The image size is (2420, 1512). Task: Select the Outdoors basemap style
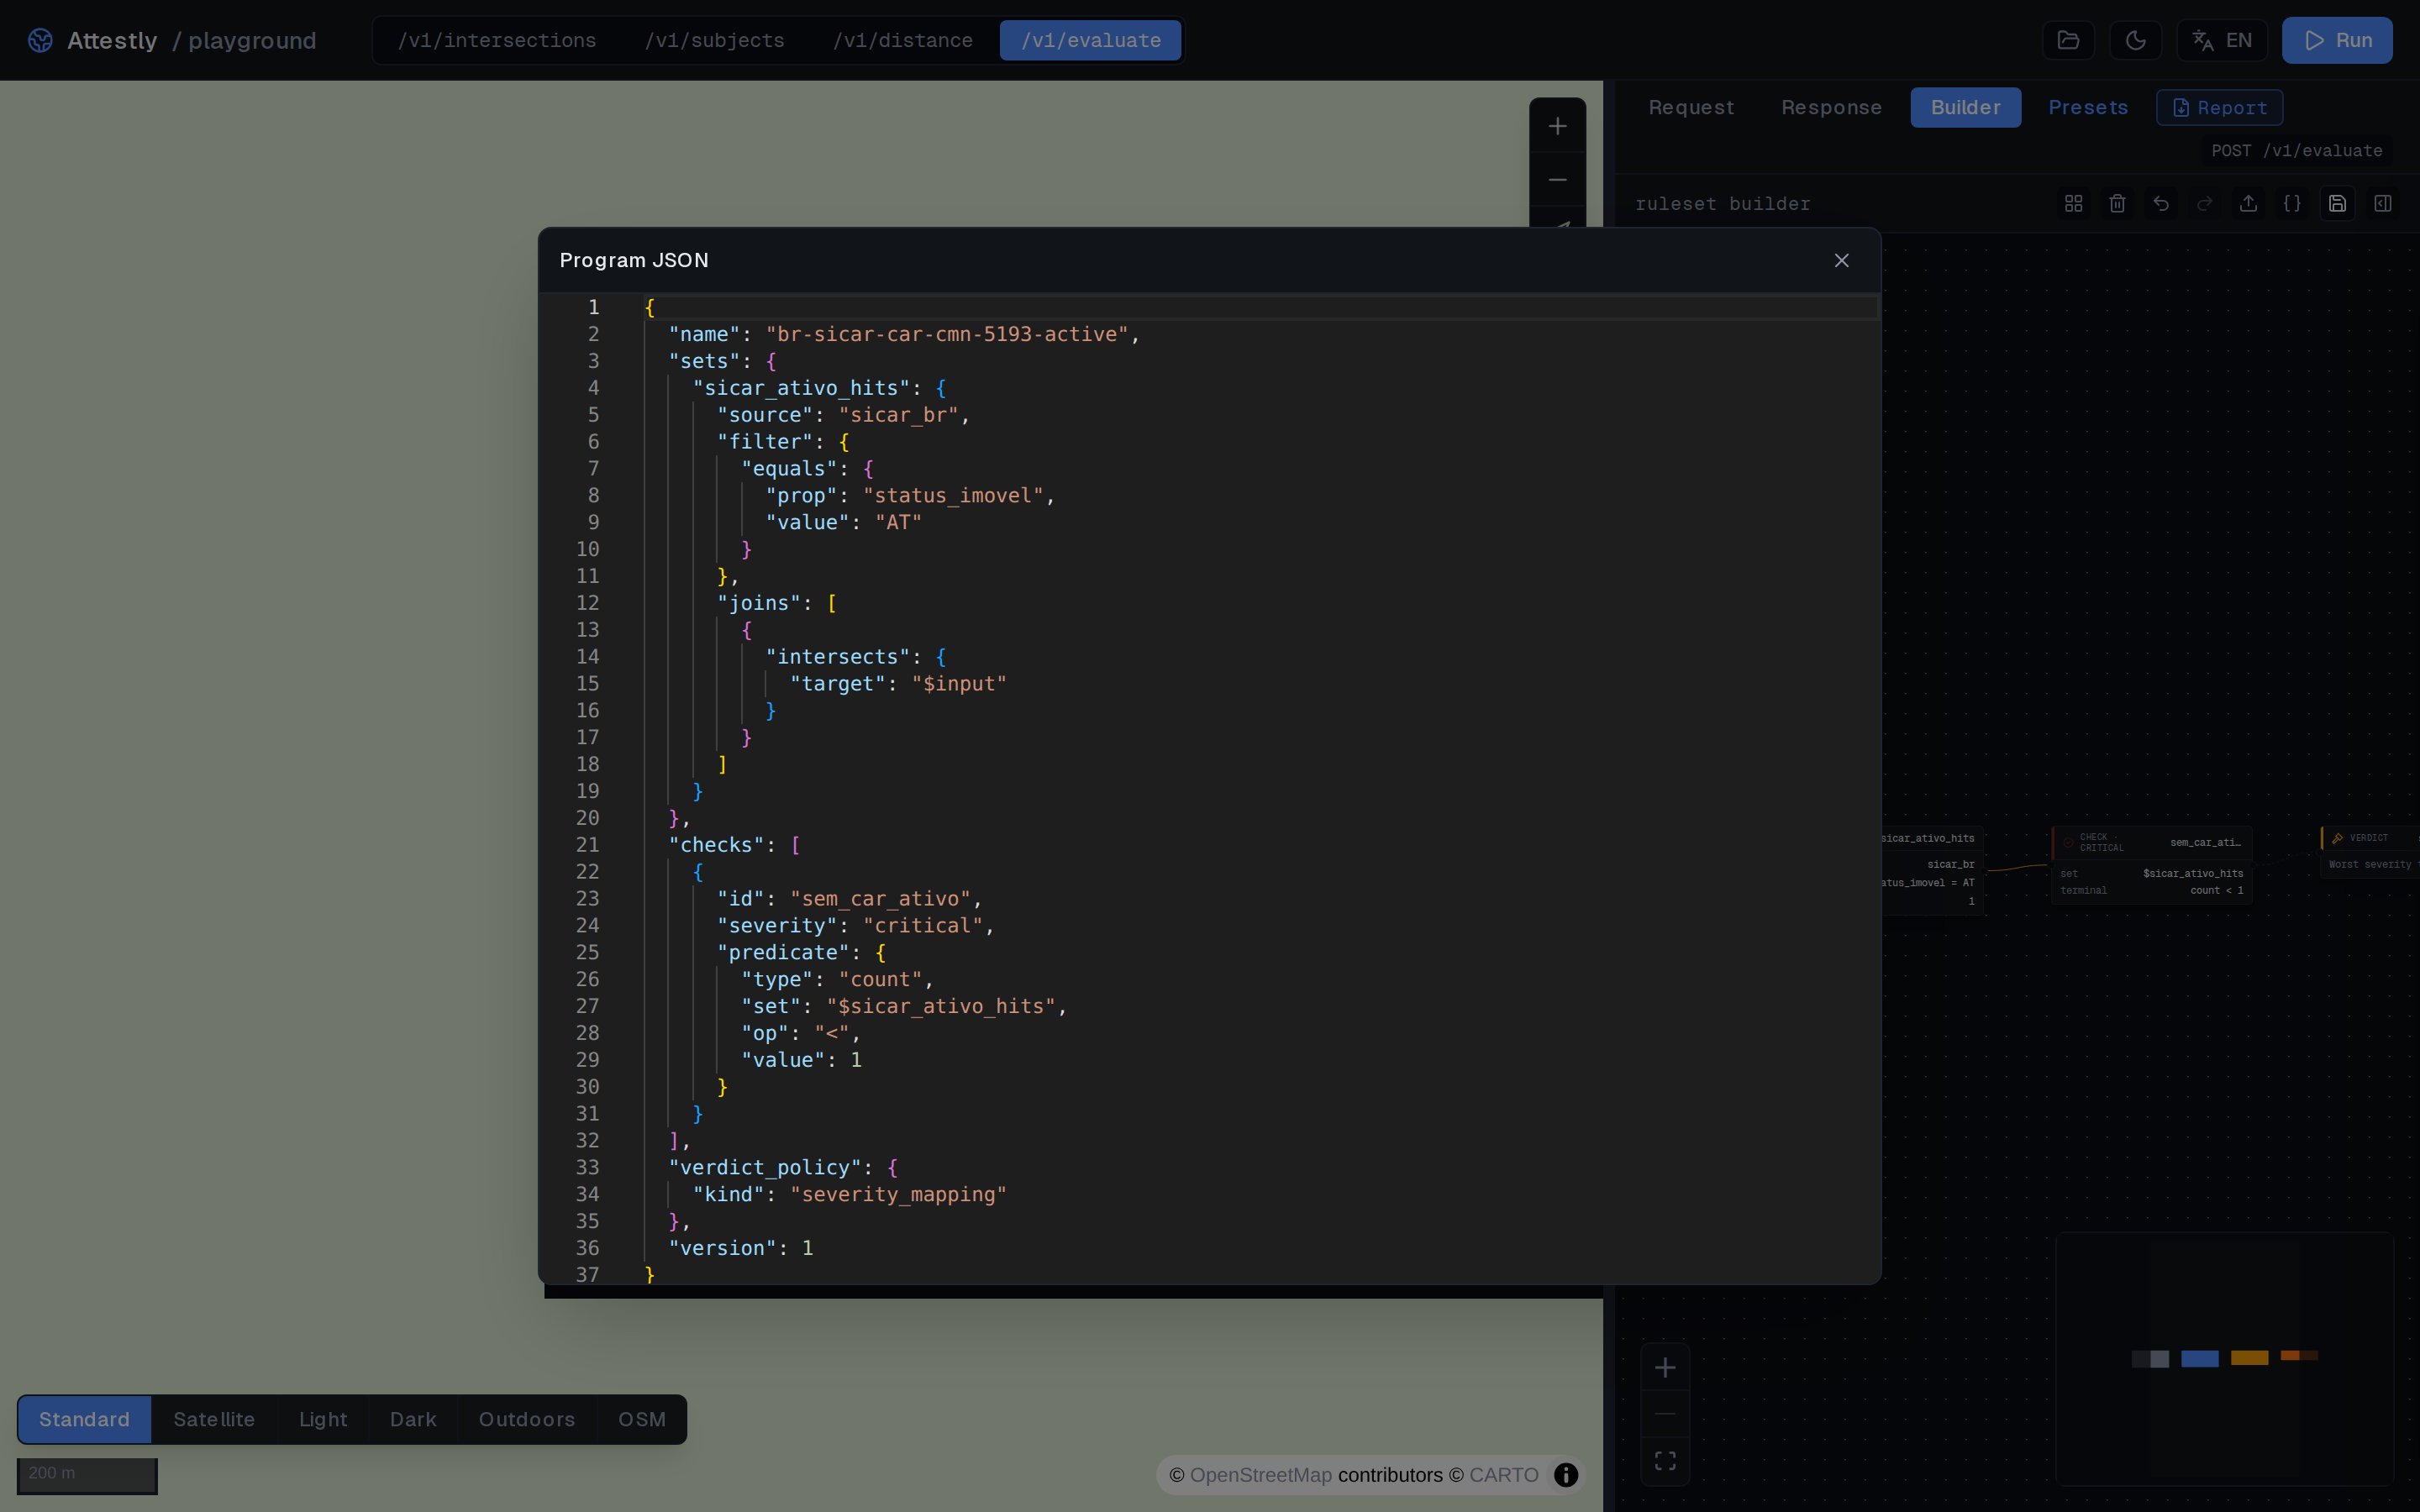(526, 1419)
